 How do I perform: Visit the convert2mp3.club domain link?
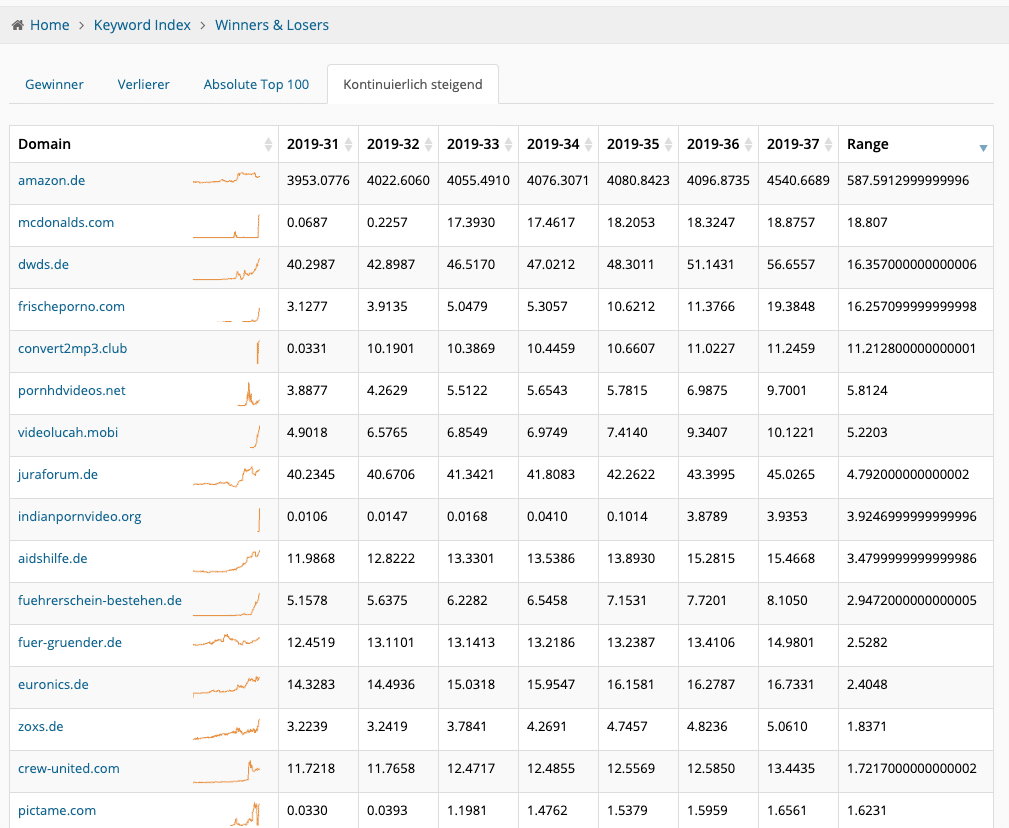[73, 349]
